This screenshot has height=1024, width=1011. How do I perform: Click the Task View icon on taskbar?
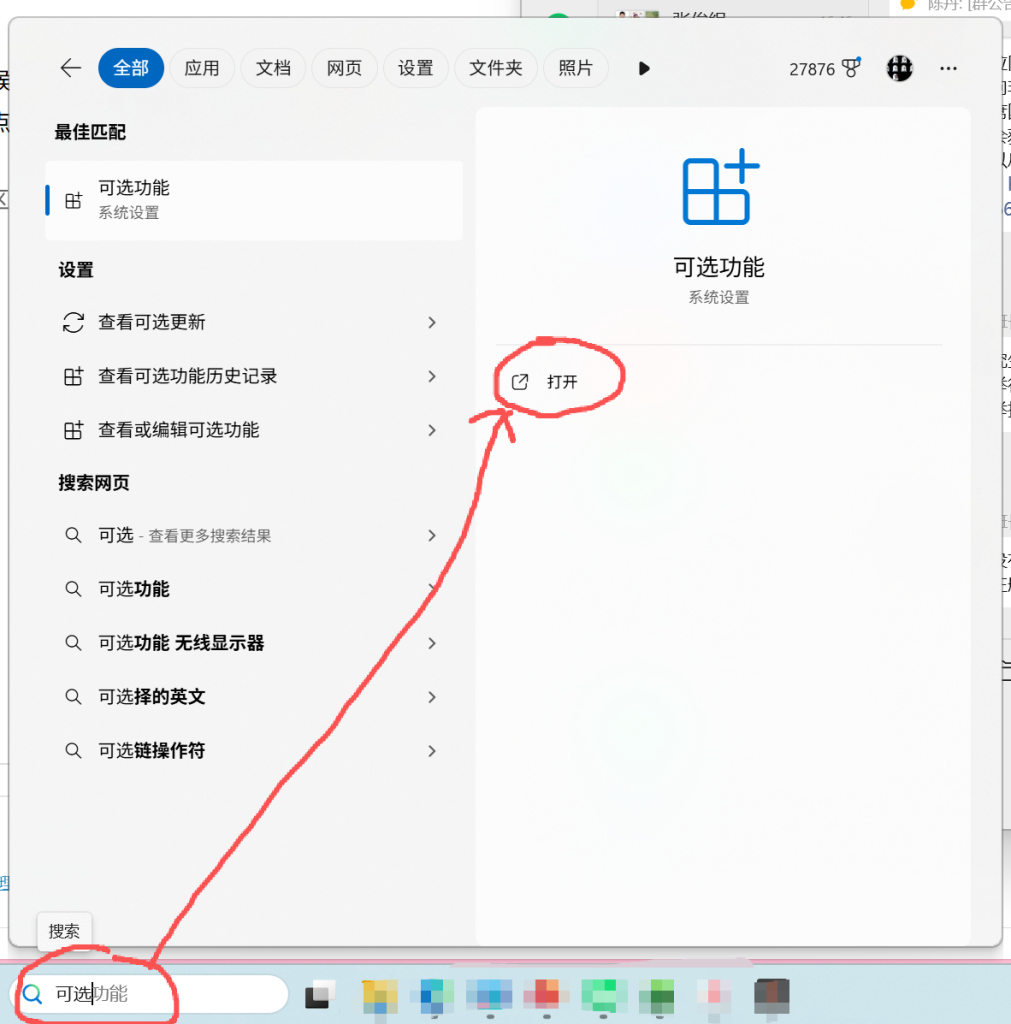[320, 994]
